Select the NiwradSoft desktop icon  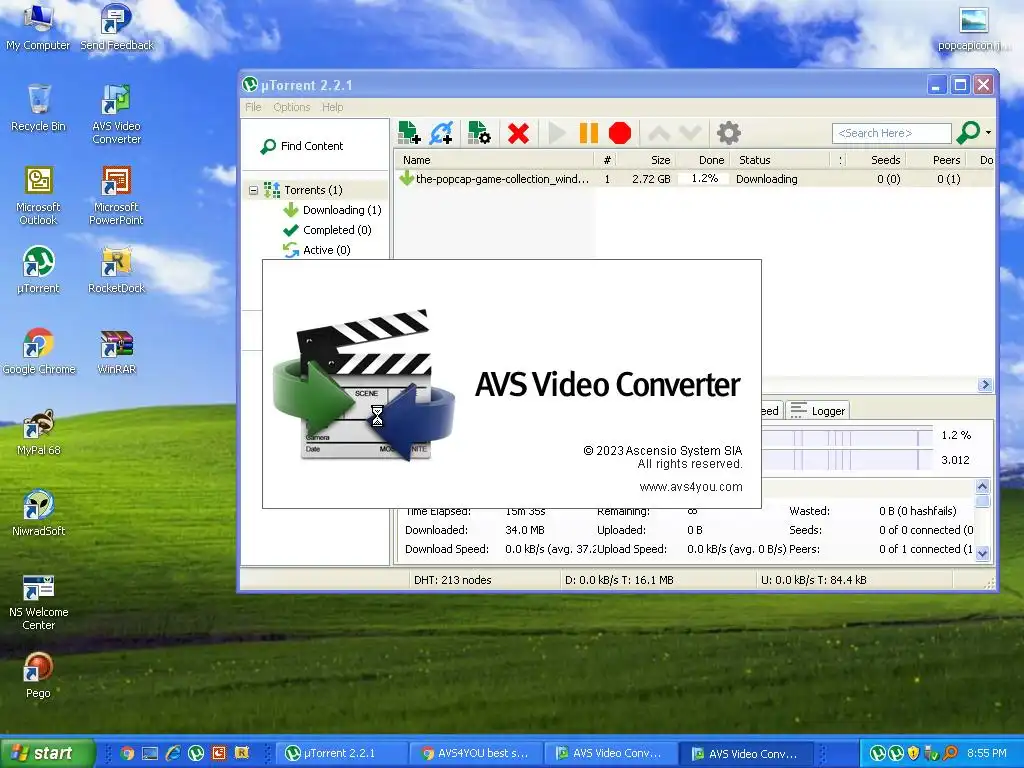tap(38, 513)
